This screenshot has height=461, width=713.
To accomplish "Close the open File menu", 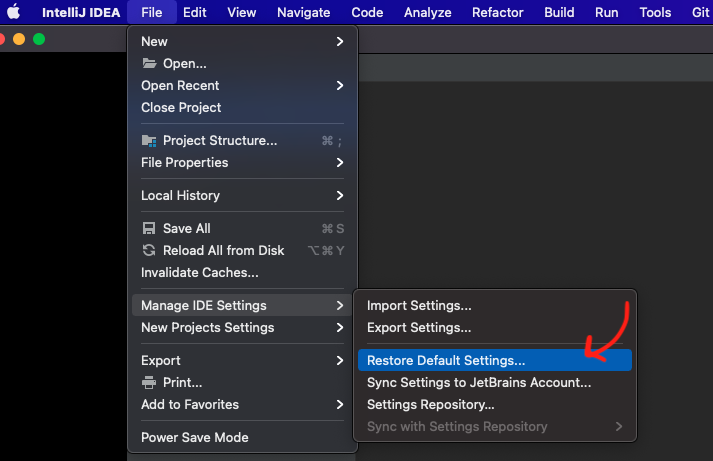I will click(x=152, y=12).
